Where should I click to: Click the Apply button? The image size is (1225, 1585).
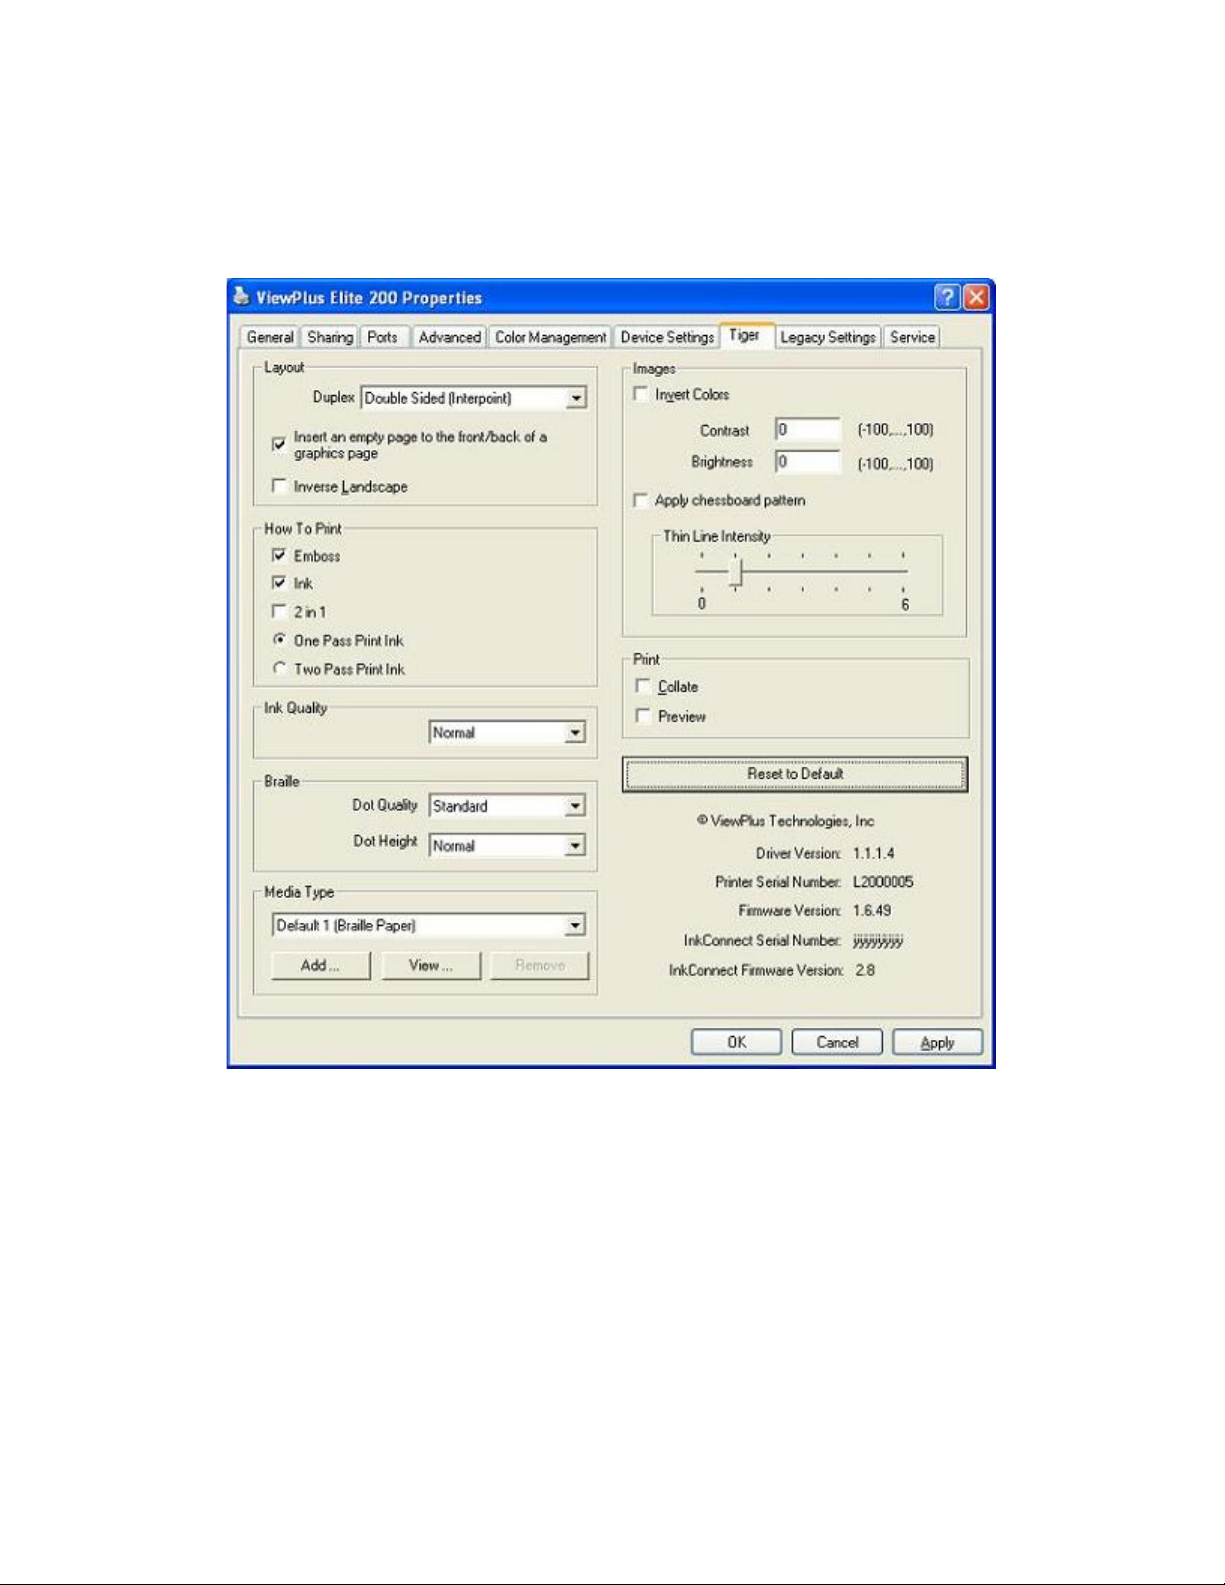[x=937, y=1042]
